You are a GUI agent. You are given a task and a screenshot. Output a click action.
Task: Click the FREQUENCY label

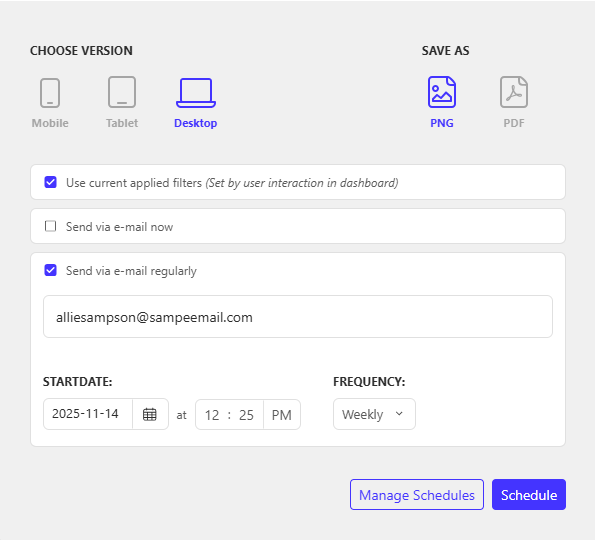click(x=369, y=381)
